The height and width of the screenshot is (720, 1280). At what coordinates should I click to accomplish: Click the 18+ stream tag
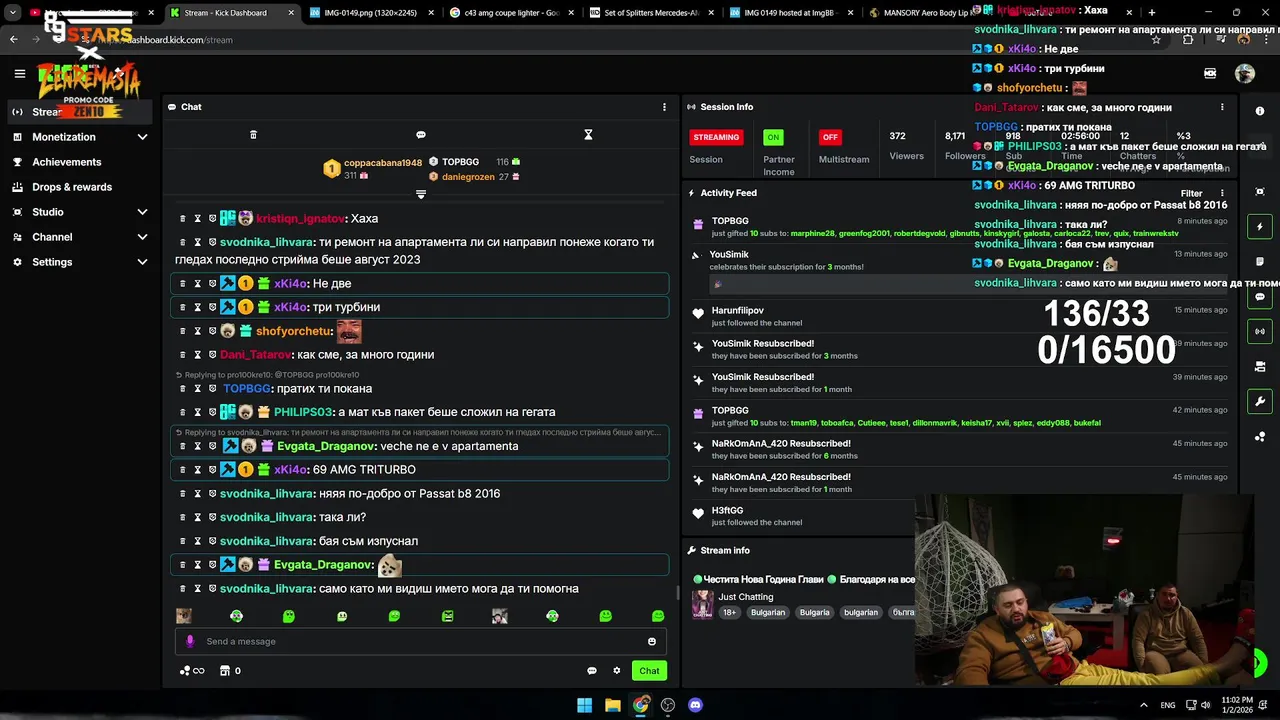click(x=729, y=612)
